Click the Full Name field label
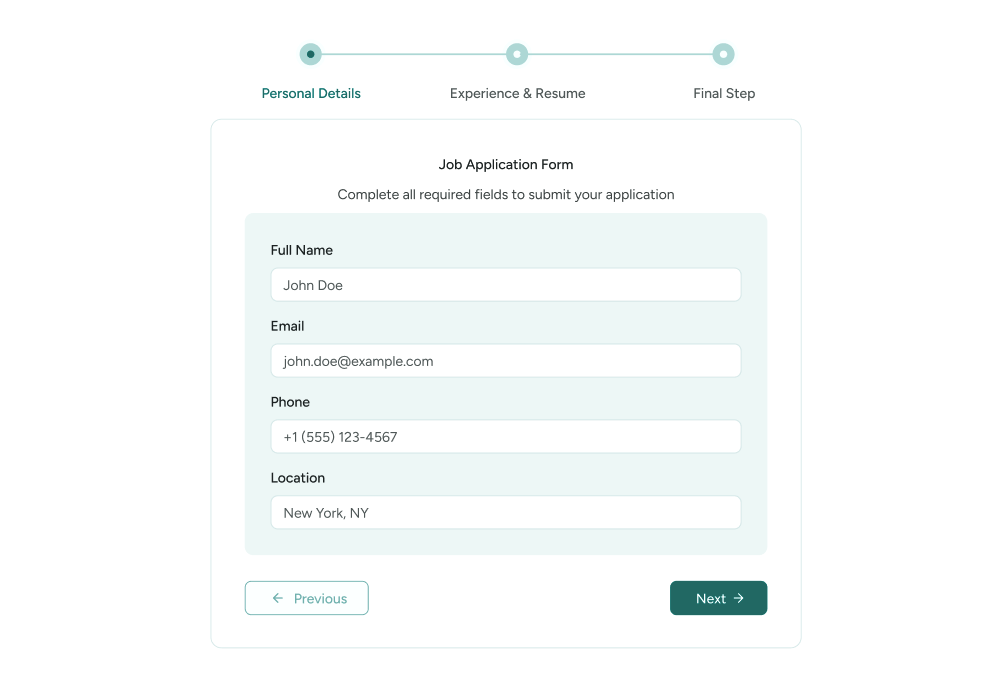Image resolution: width=1000 pixels, height=683 pixels. pos(302,250)
